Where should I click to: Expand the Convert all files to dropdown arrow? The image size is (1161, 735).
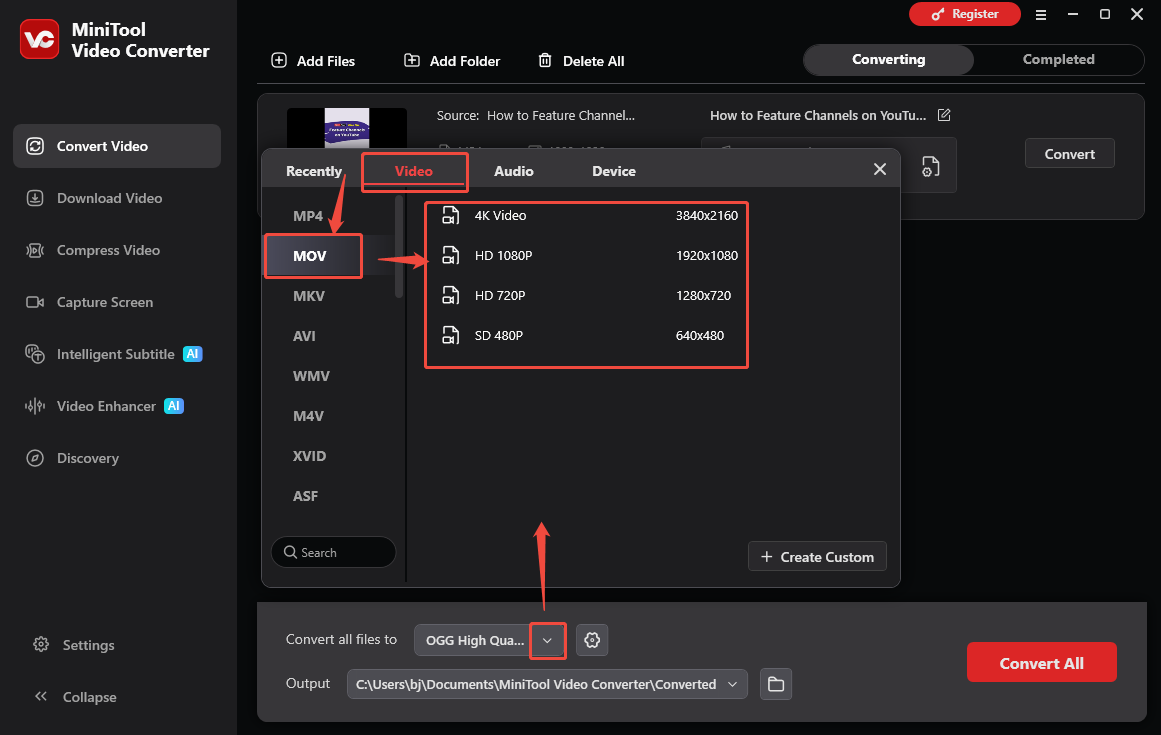click(x=547, y=640)
